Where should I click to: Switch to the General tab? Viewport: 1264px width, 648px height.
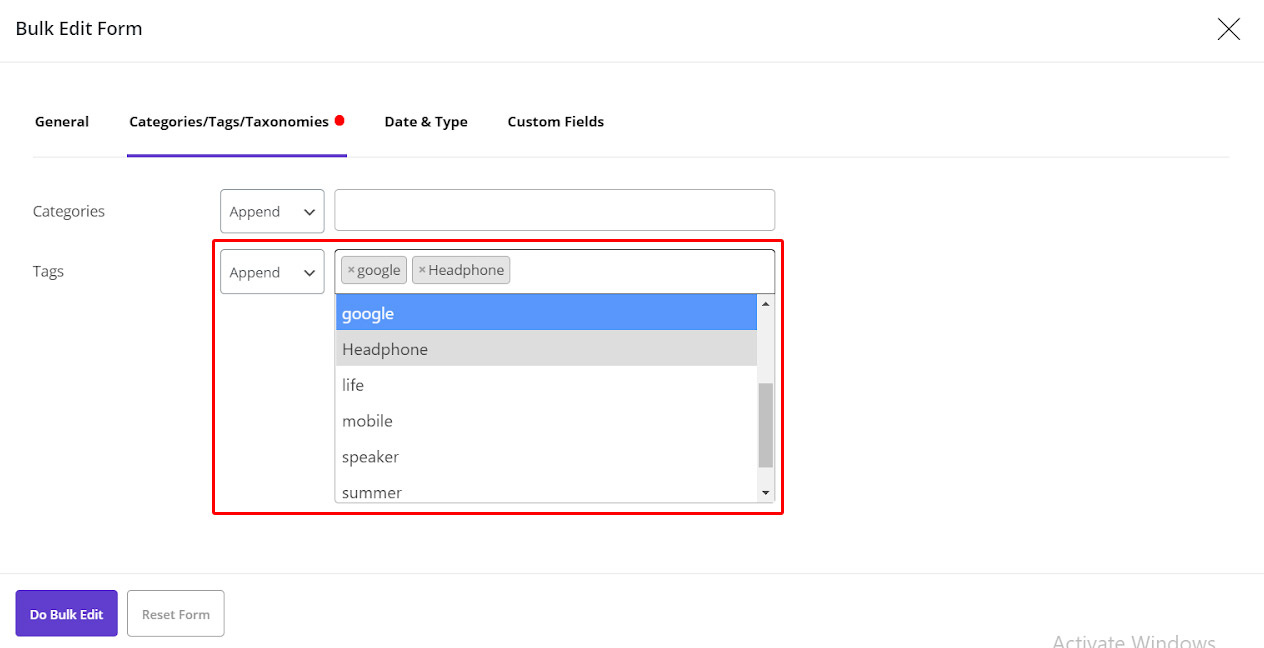point(62,122)
